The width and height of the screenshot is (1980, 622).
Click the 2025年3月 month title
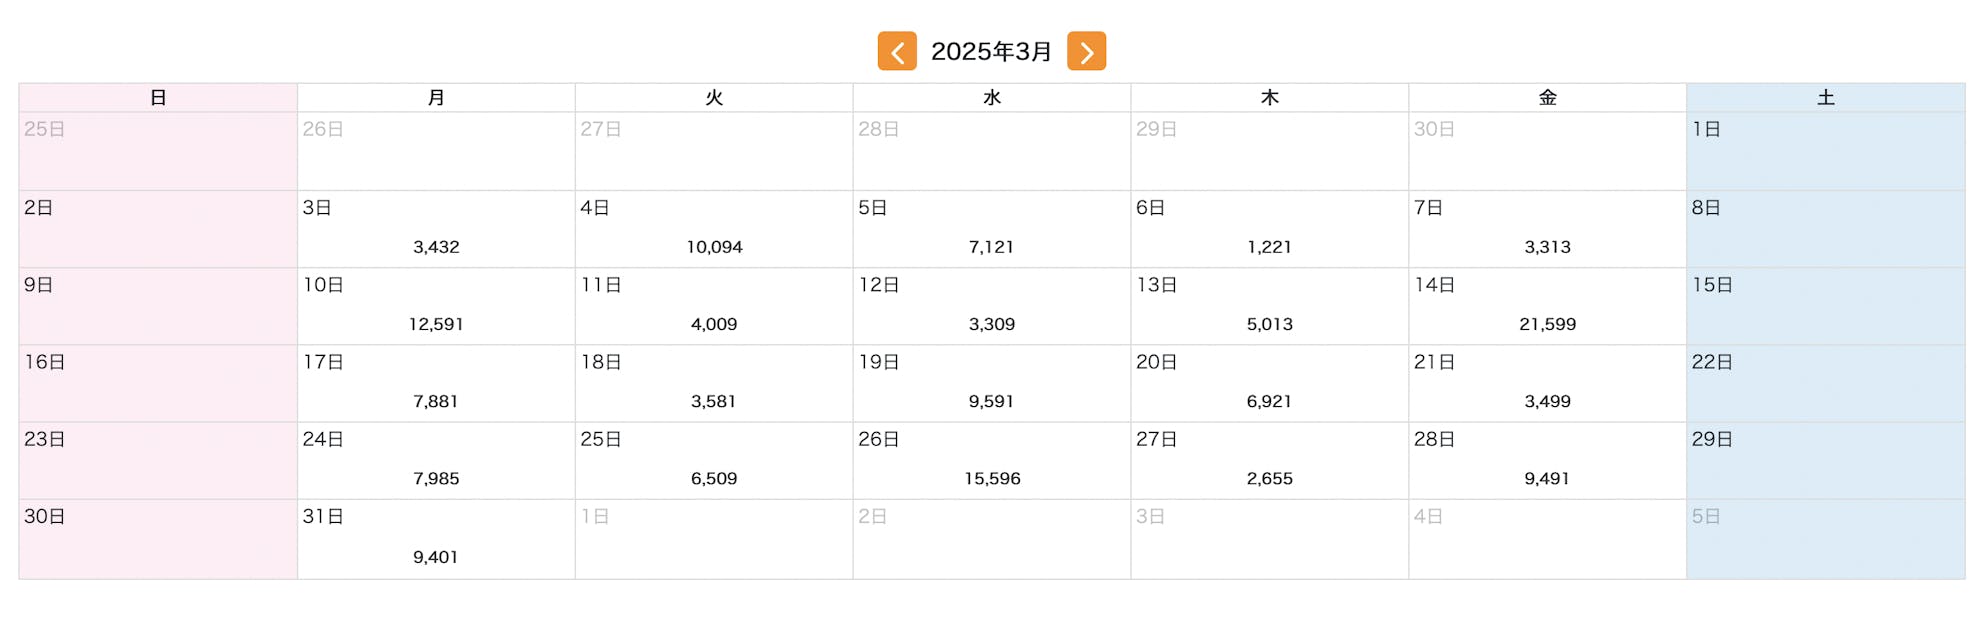[x=991, y=51]
